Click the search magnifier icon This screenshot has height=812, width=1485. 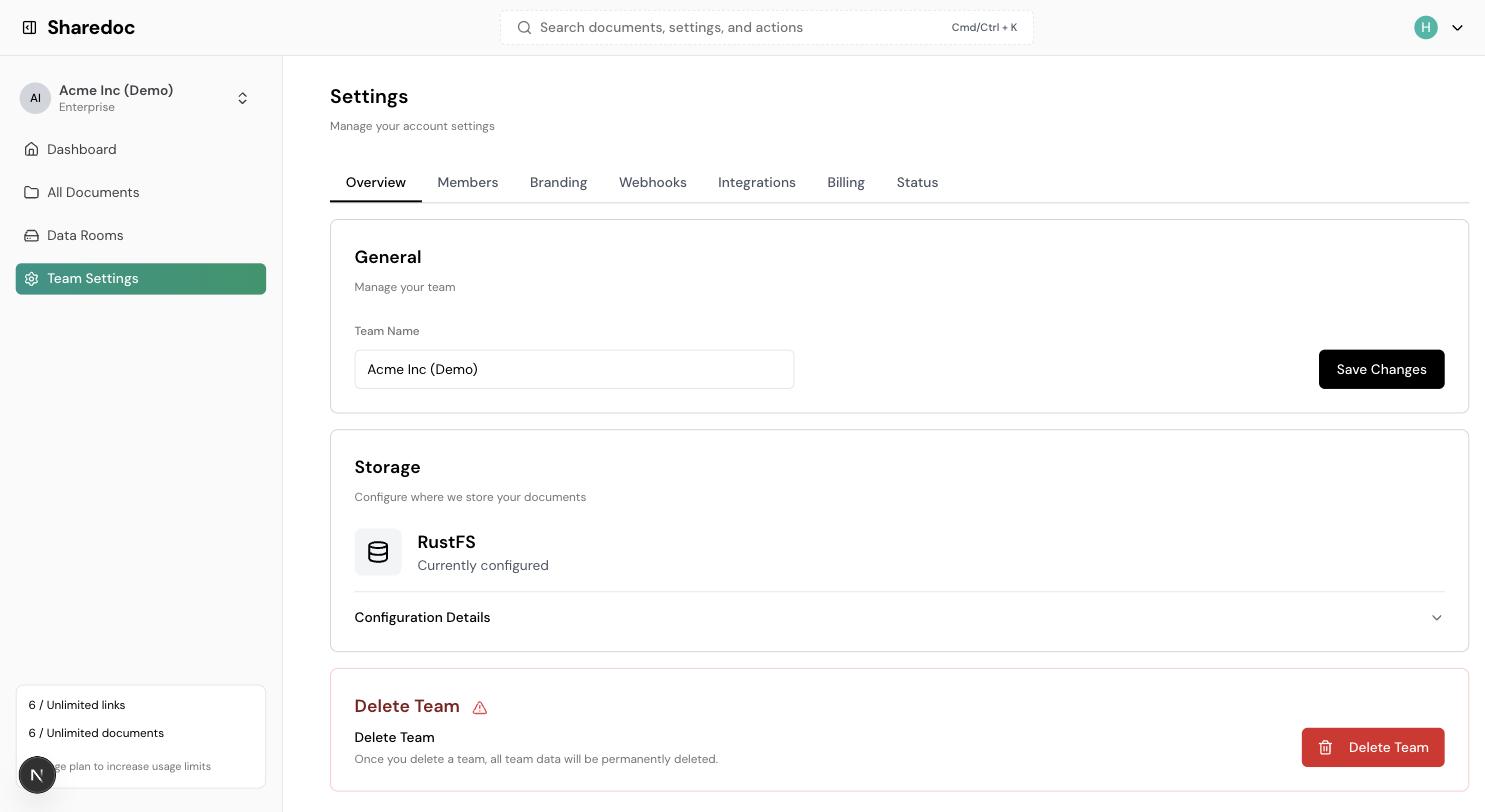[x=523, y=28]
